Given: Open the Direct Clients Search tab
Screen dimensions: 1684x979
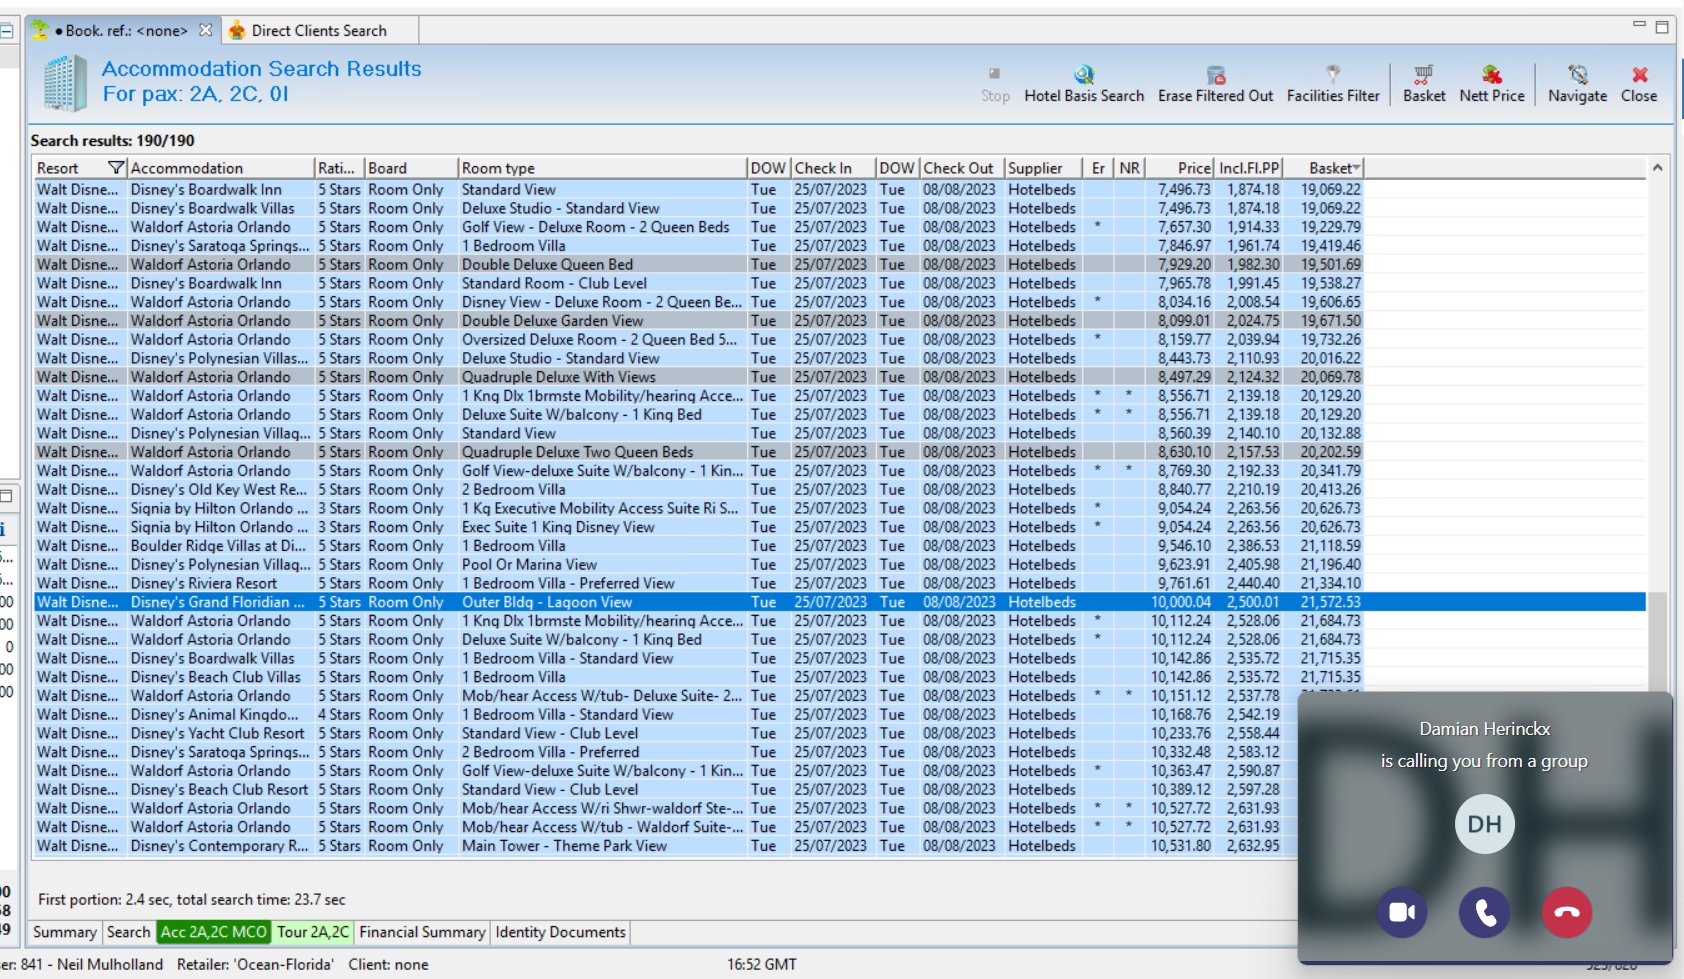Looking at the screenshot, I should click(x=318, y=31).
